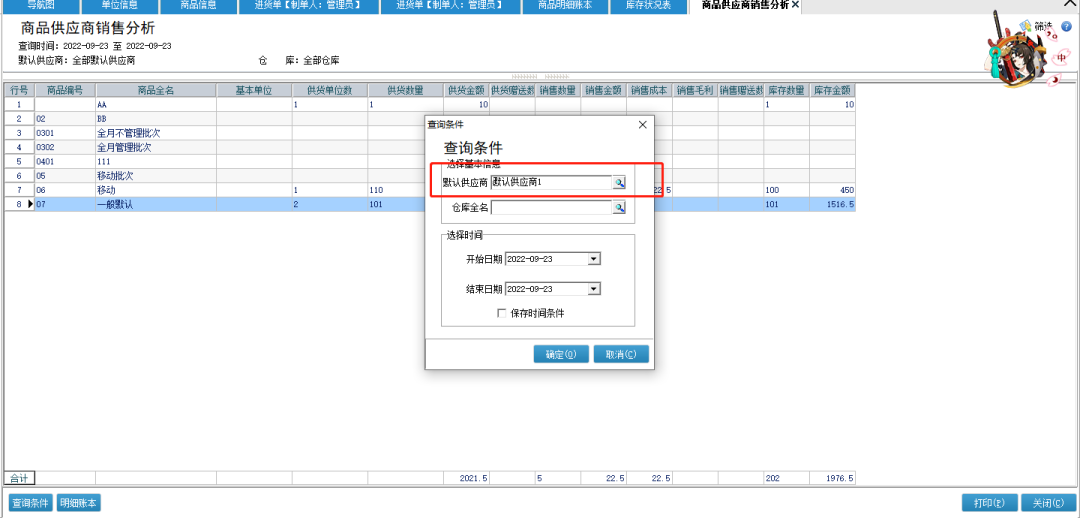Switch to the 商品明细账本 tab
This screenshot has width=1080, height=518.
[x=565, y=6]
